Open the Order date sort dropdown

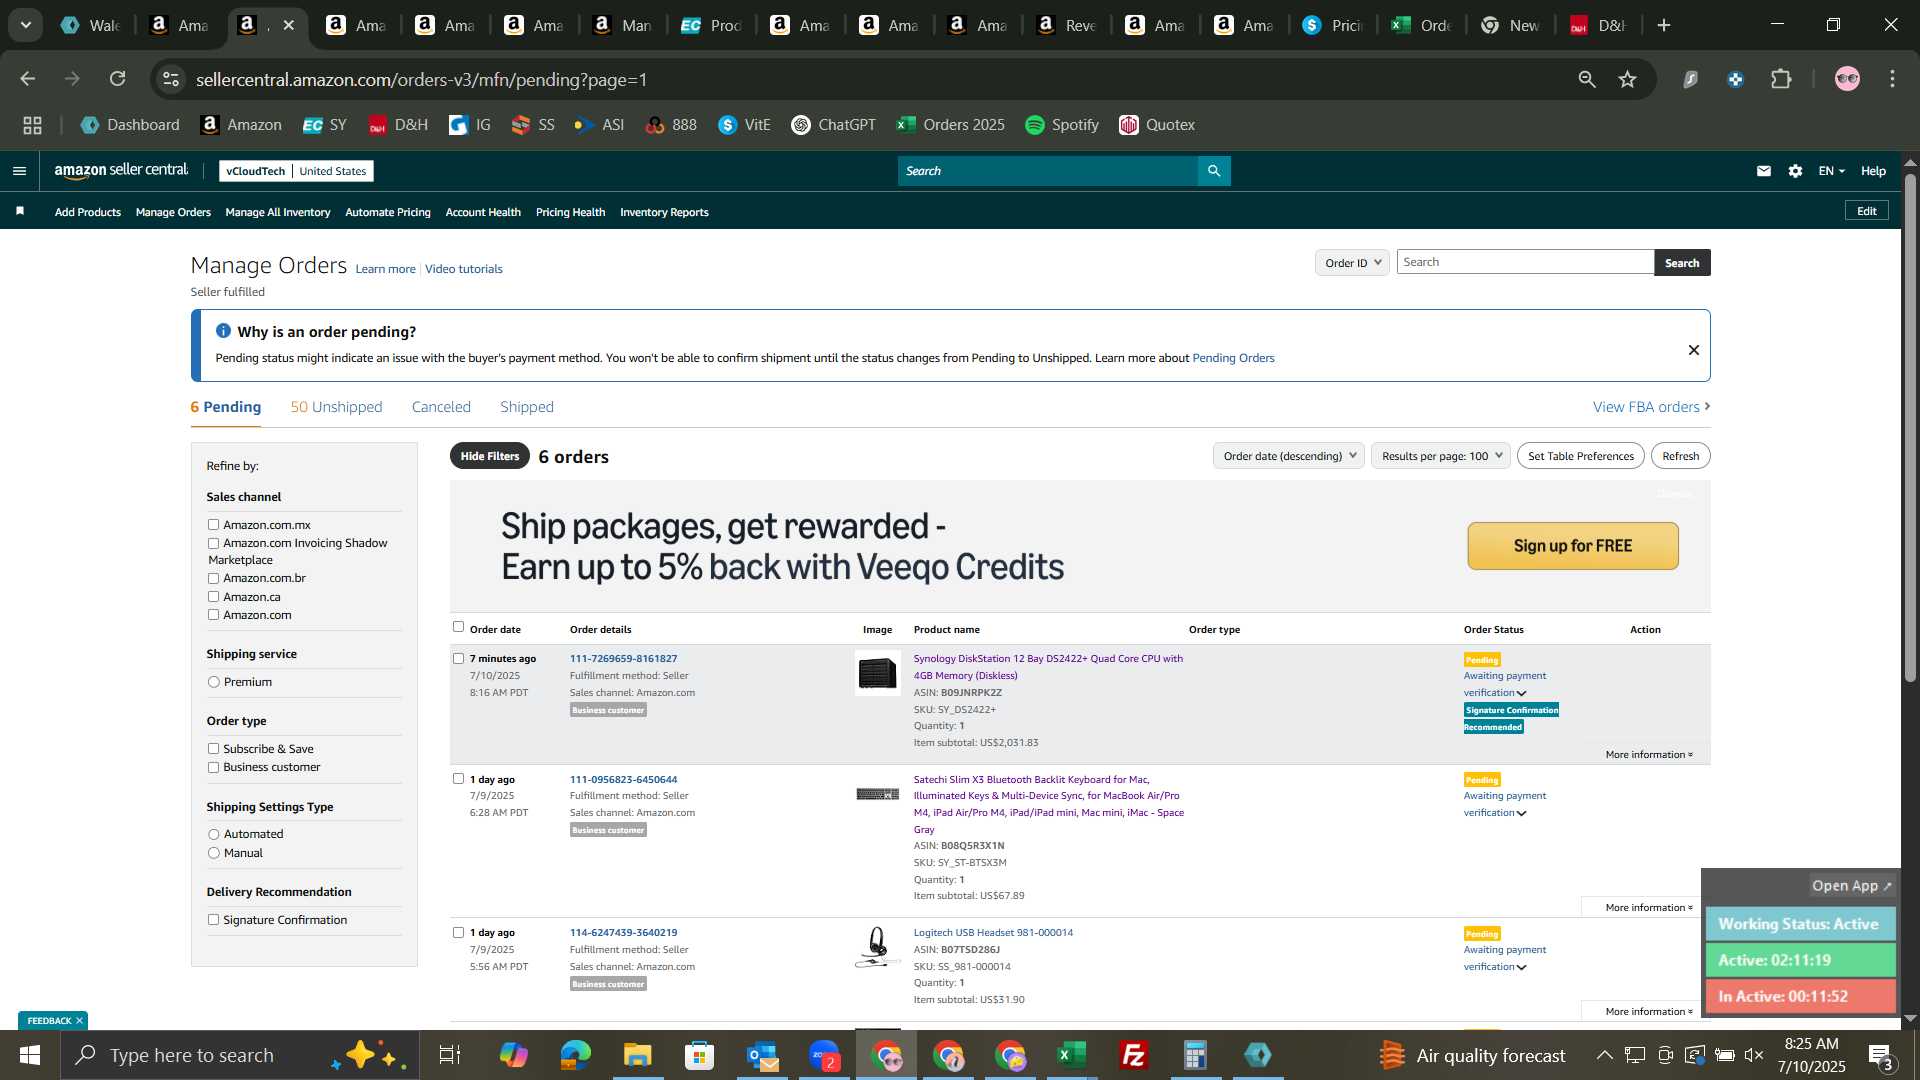tap(1289, 456)
